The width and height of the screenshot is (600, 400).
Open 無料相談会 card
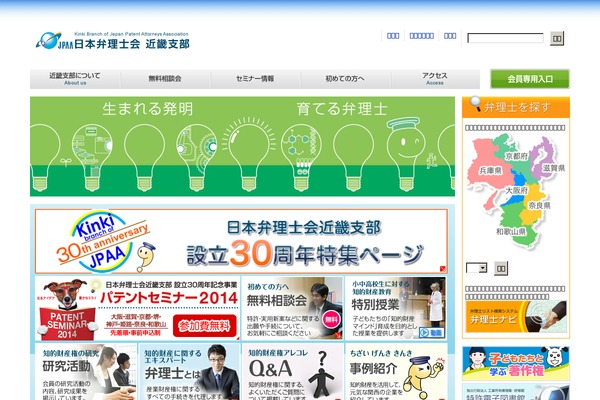292,309
